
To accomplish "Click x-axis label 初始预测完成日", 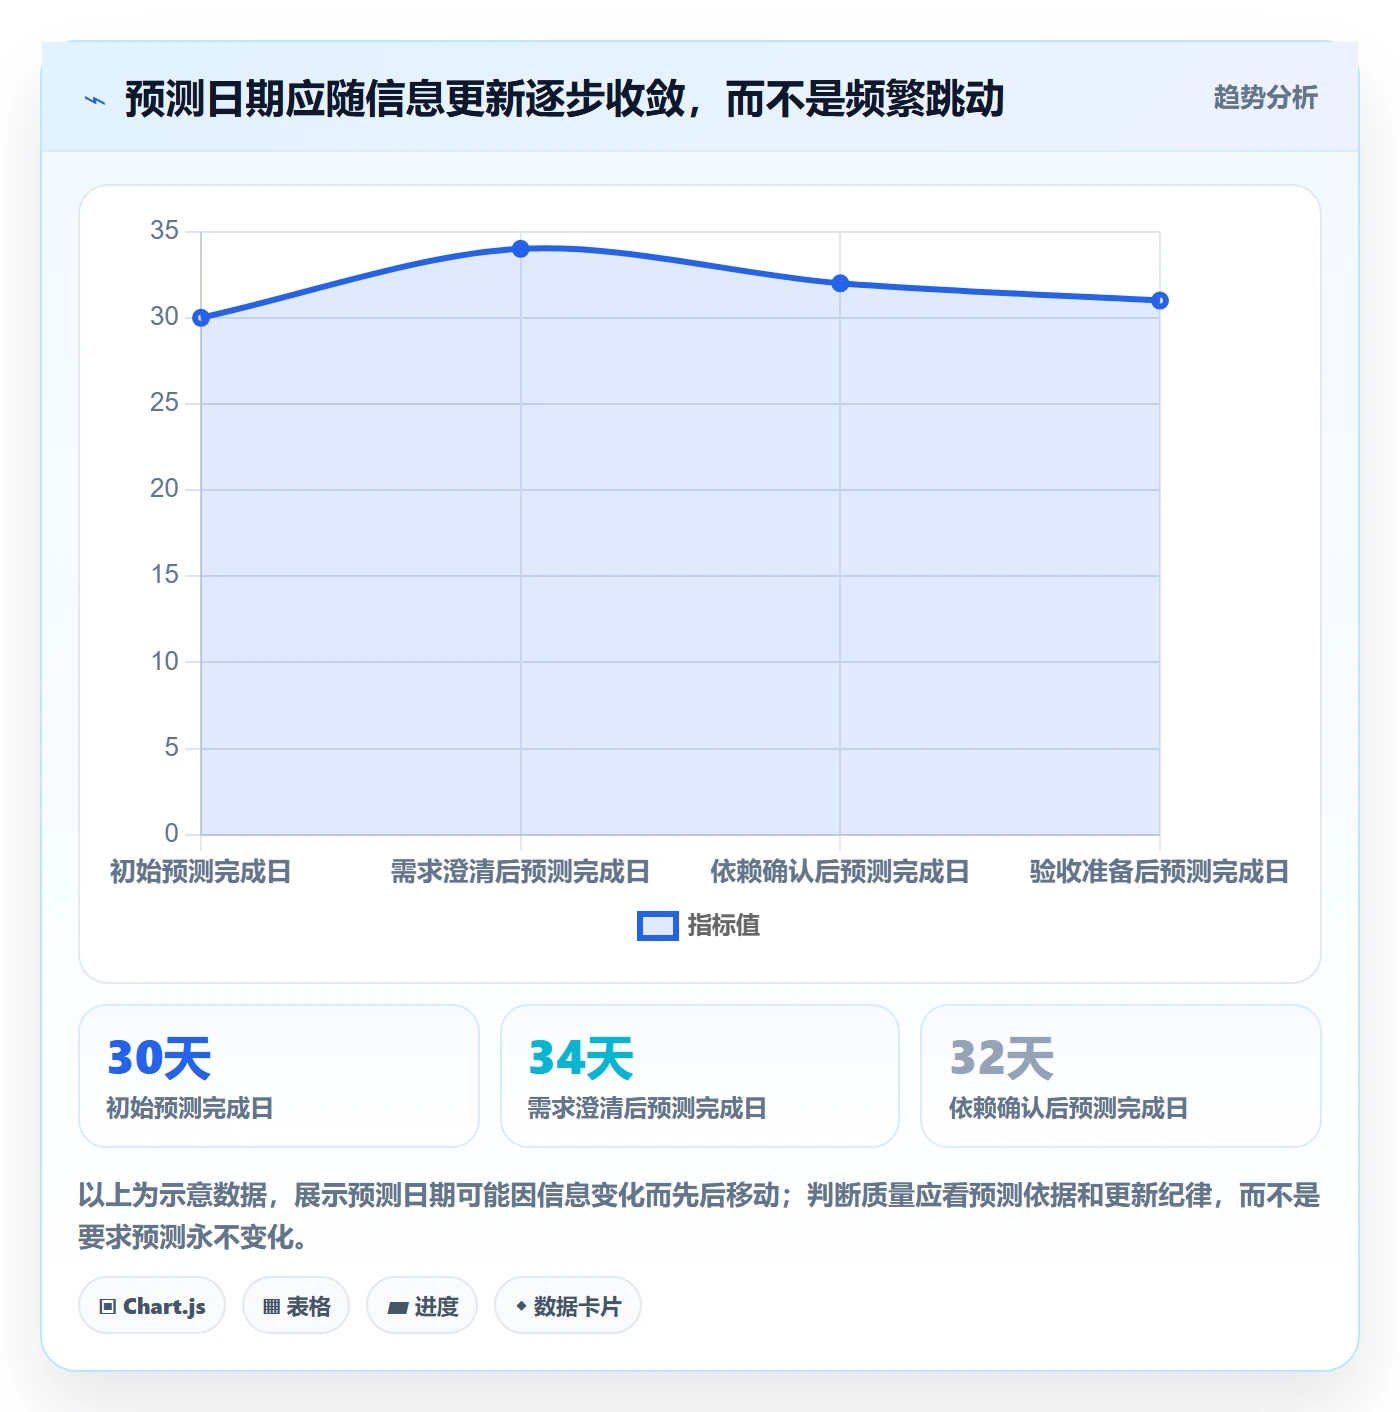I will 201,872.
